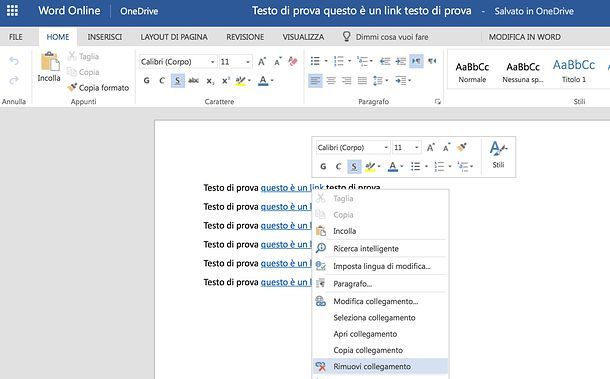Justify text in the ribbon
The image size is (610, 379).
(362, 81)
